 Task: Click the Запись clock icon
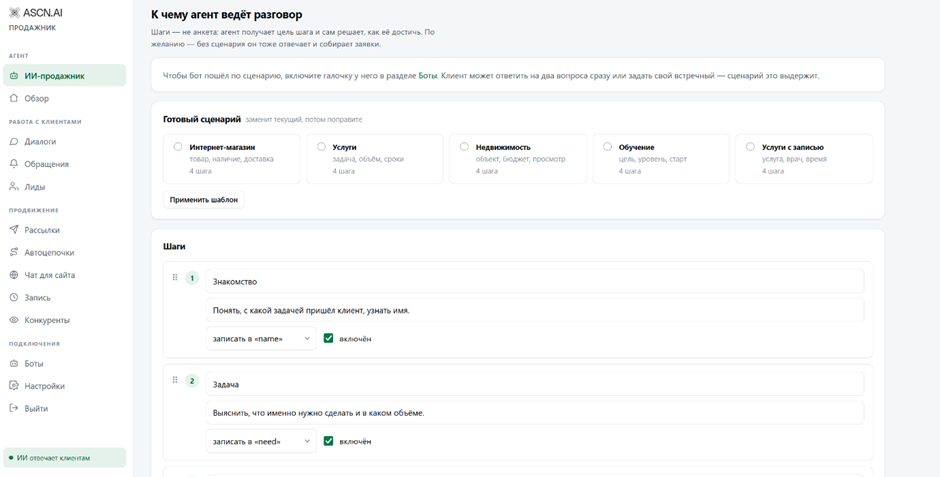(x=14, y=298)
